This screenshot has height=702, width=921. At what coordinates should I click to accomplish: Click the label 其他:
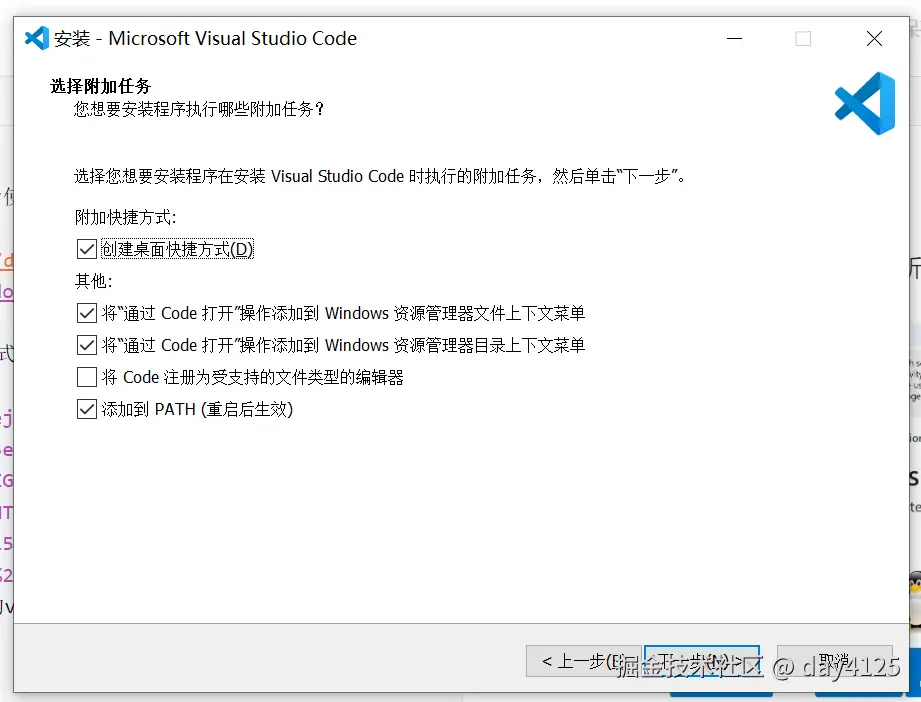coord(93,281)
